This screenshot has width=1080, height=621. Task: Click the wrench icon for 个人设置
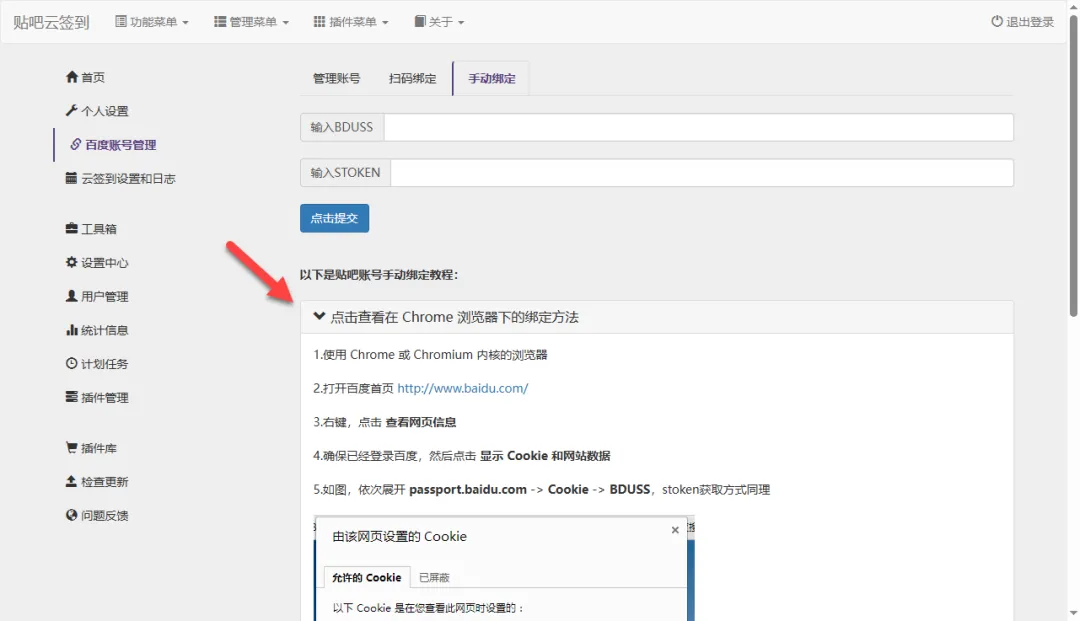tap(72, 111)
